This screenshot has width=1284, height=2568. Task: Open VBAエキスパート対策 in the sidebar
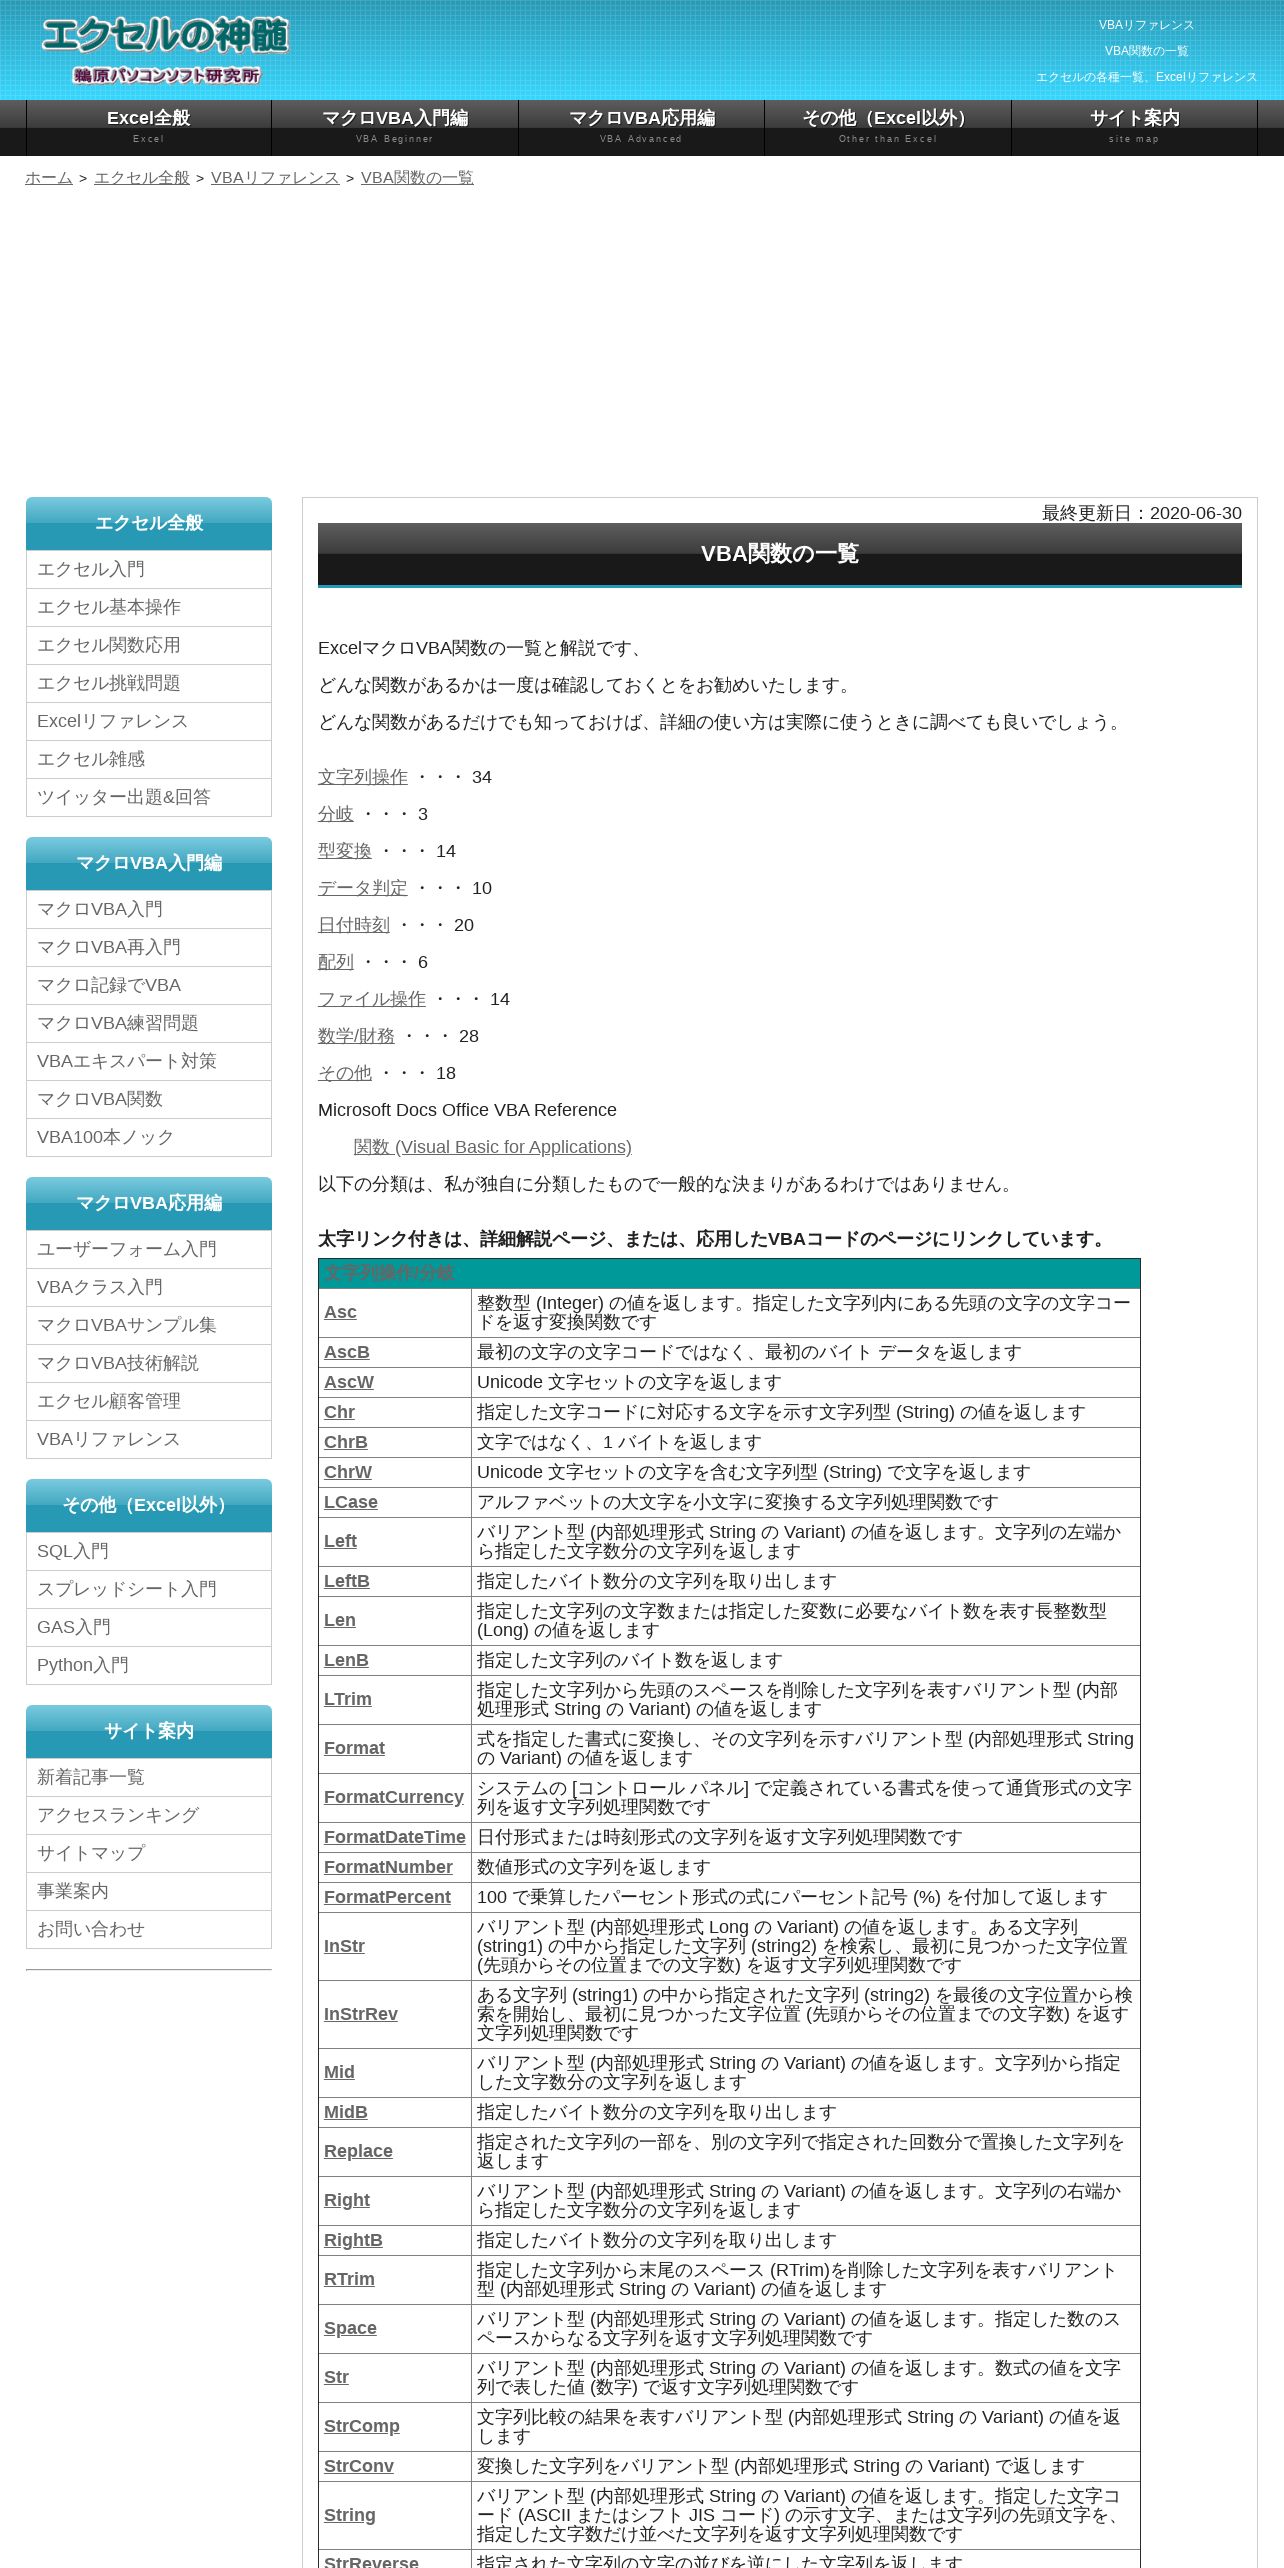tap(149, 1061)
